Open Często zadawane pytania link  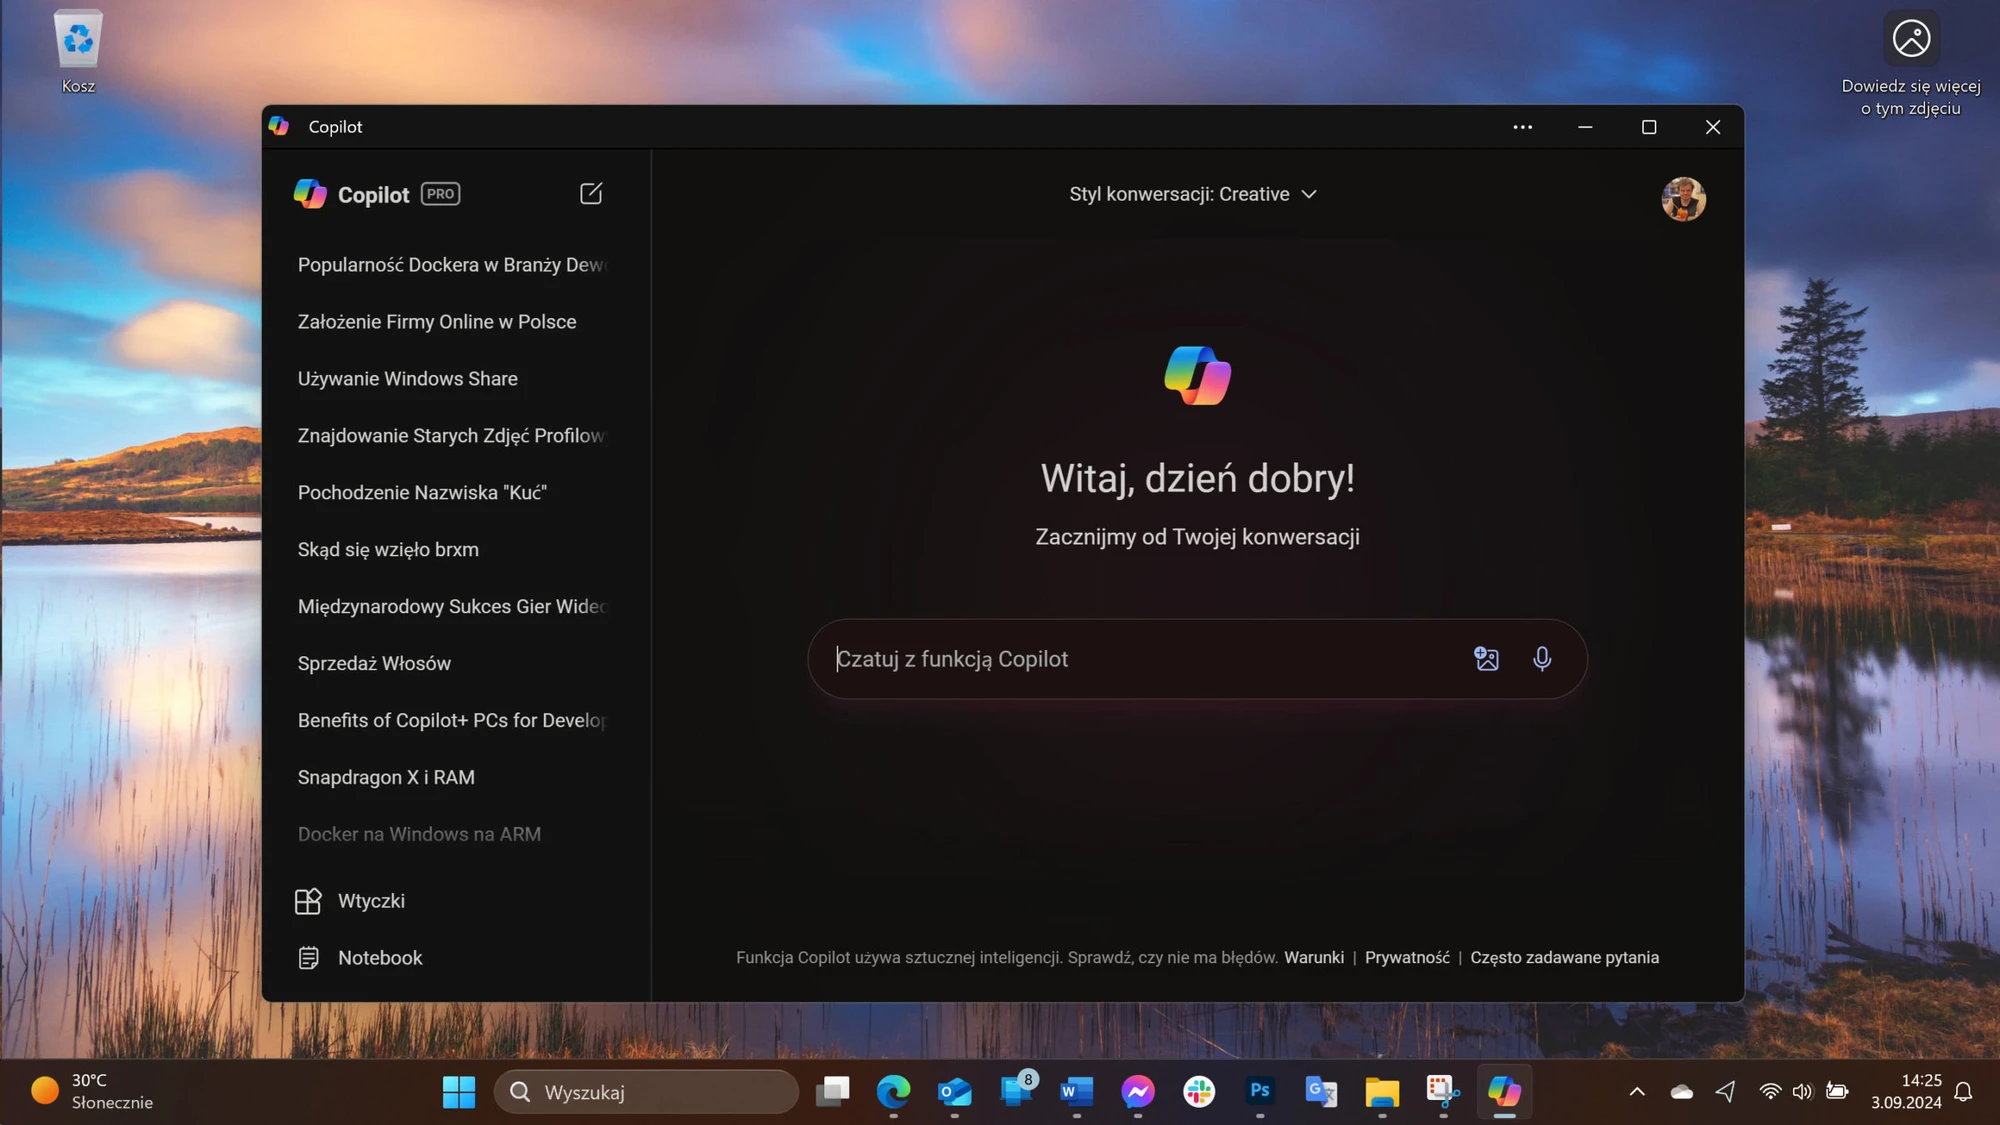pyautogui.click(x=1564, y=958)
